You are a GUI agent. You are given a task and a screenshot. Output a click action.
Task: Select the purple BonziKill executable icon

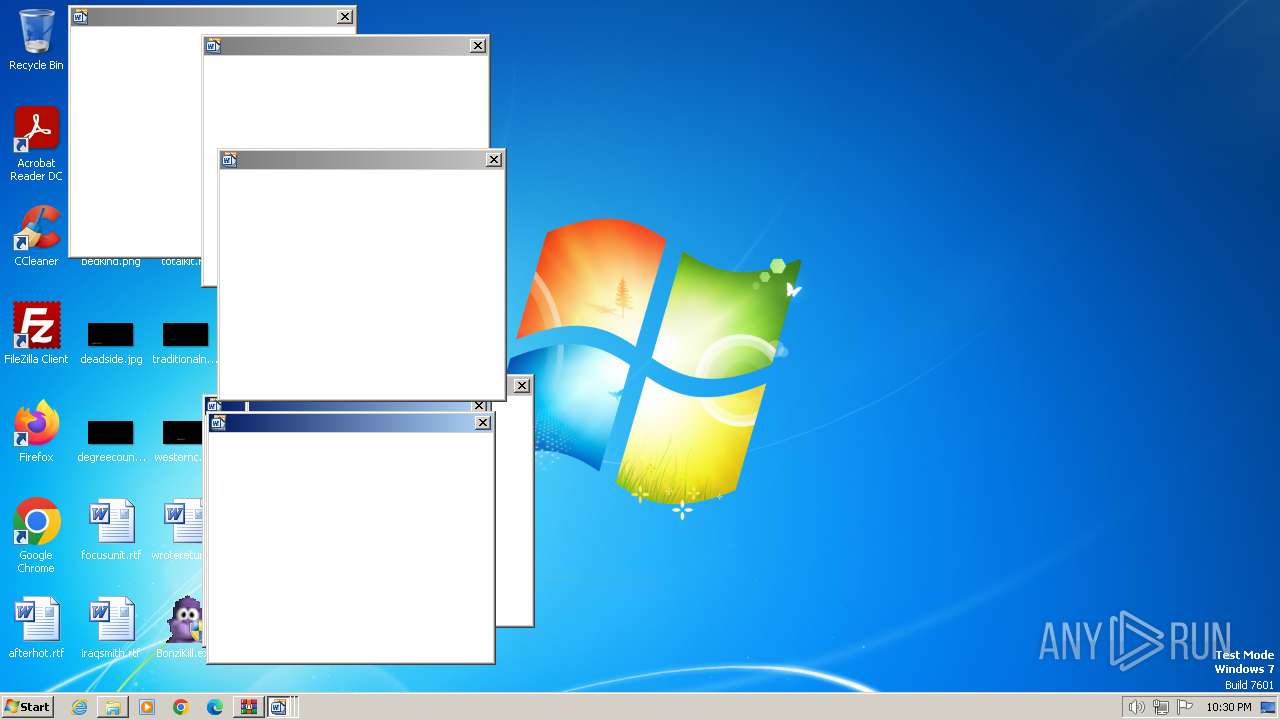[x=184, y=629]
